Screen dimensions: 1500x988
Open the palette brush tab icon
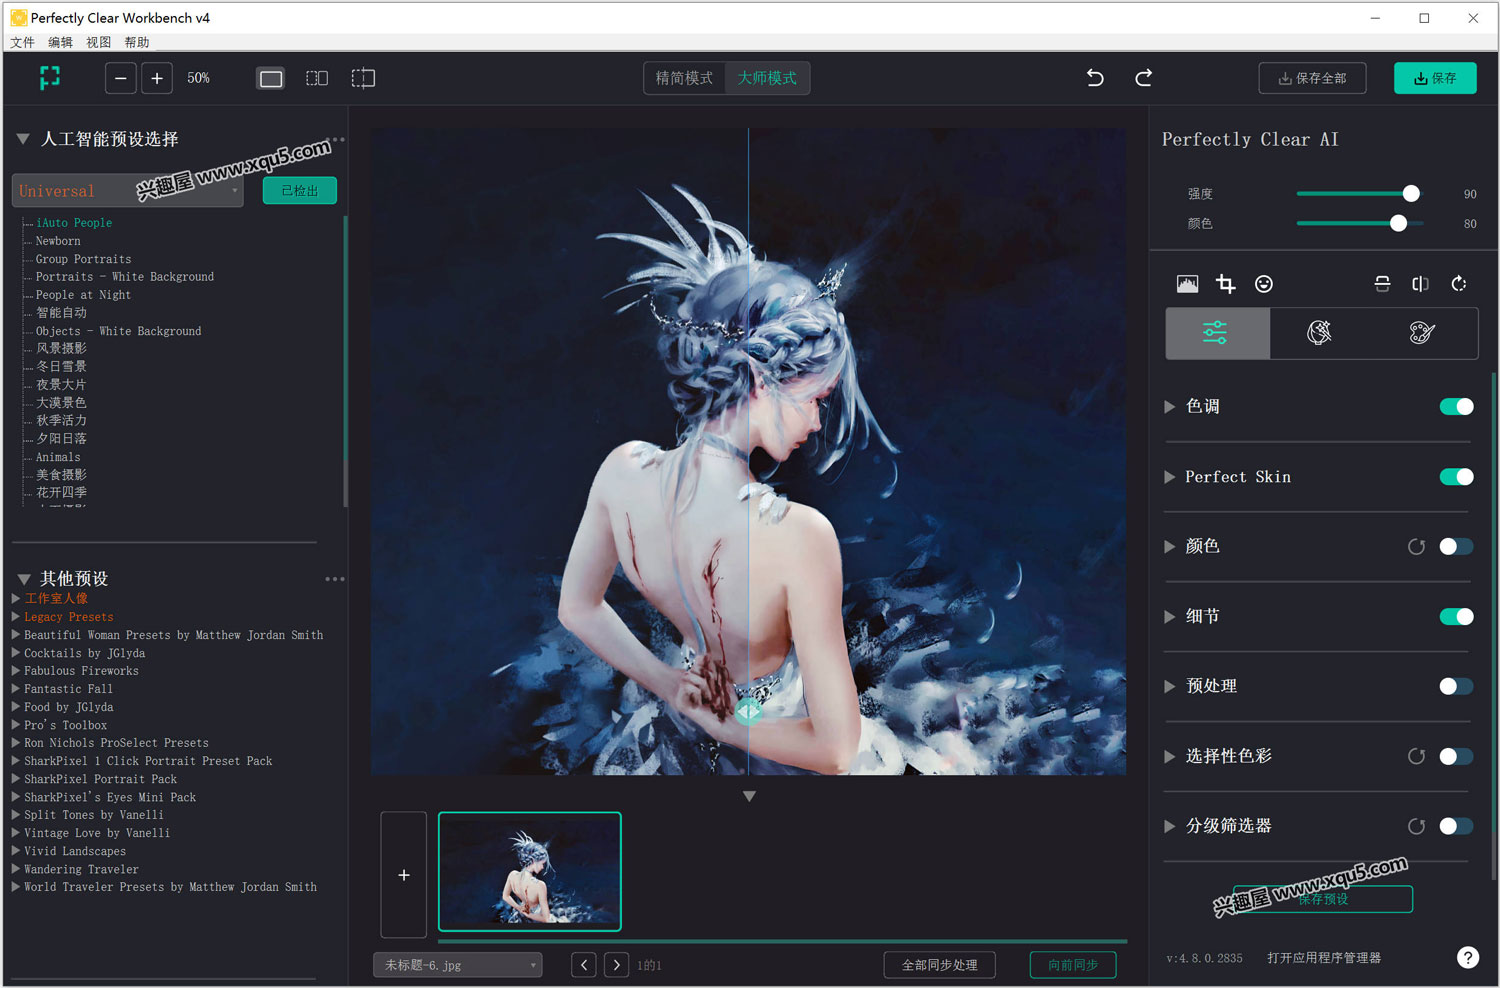pyautogui.click(x=1422, y=333)
